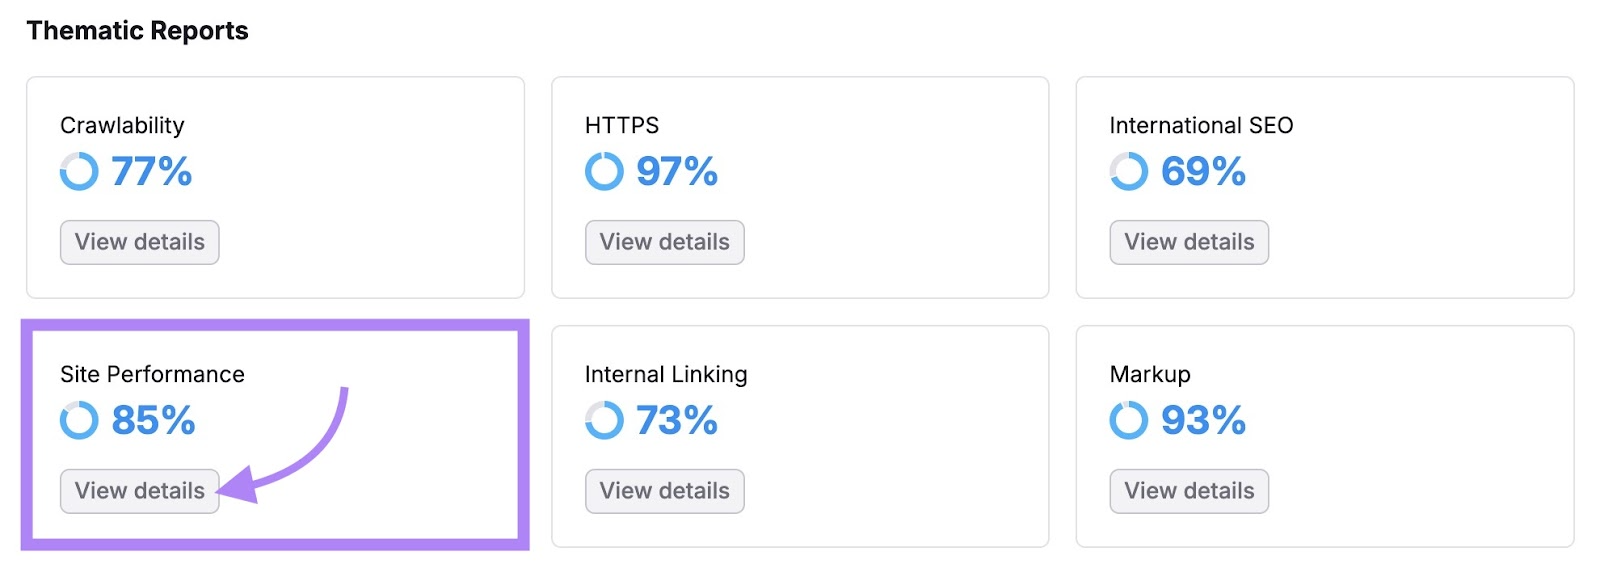Click the Thematic Reports heading

(137, 30)
